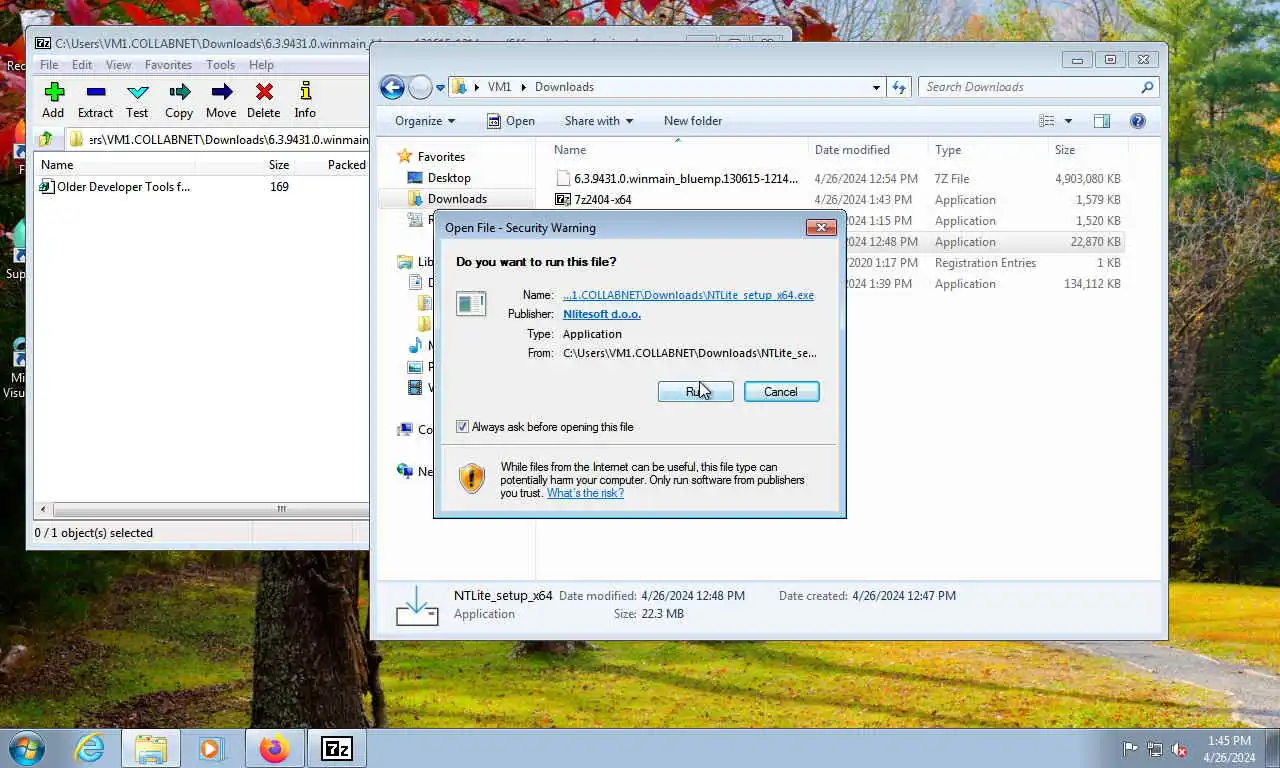Click the Move icon in 7-Zip toolbar
This screenshot has height=768, width=1280.
click(x=221, y=101)
